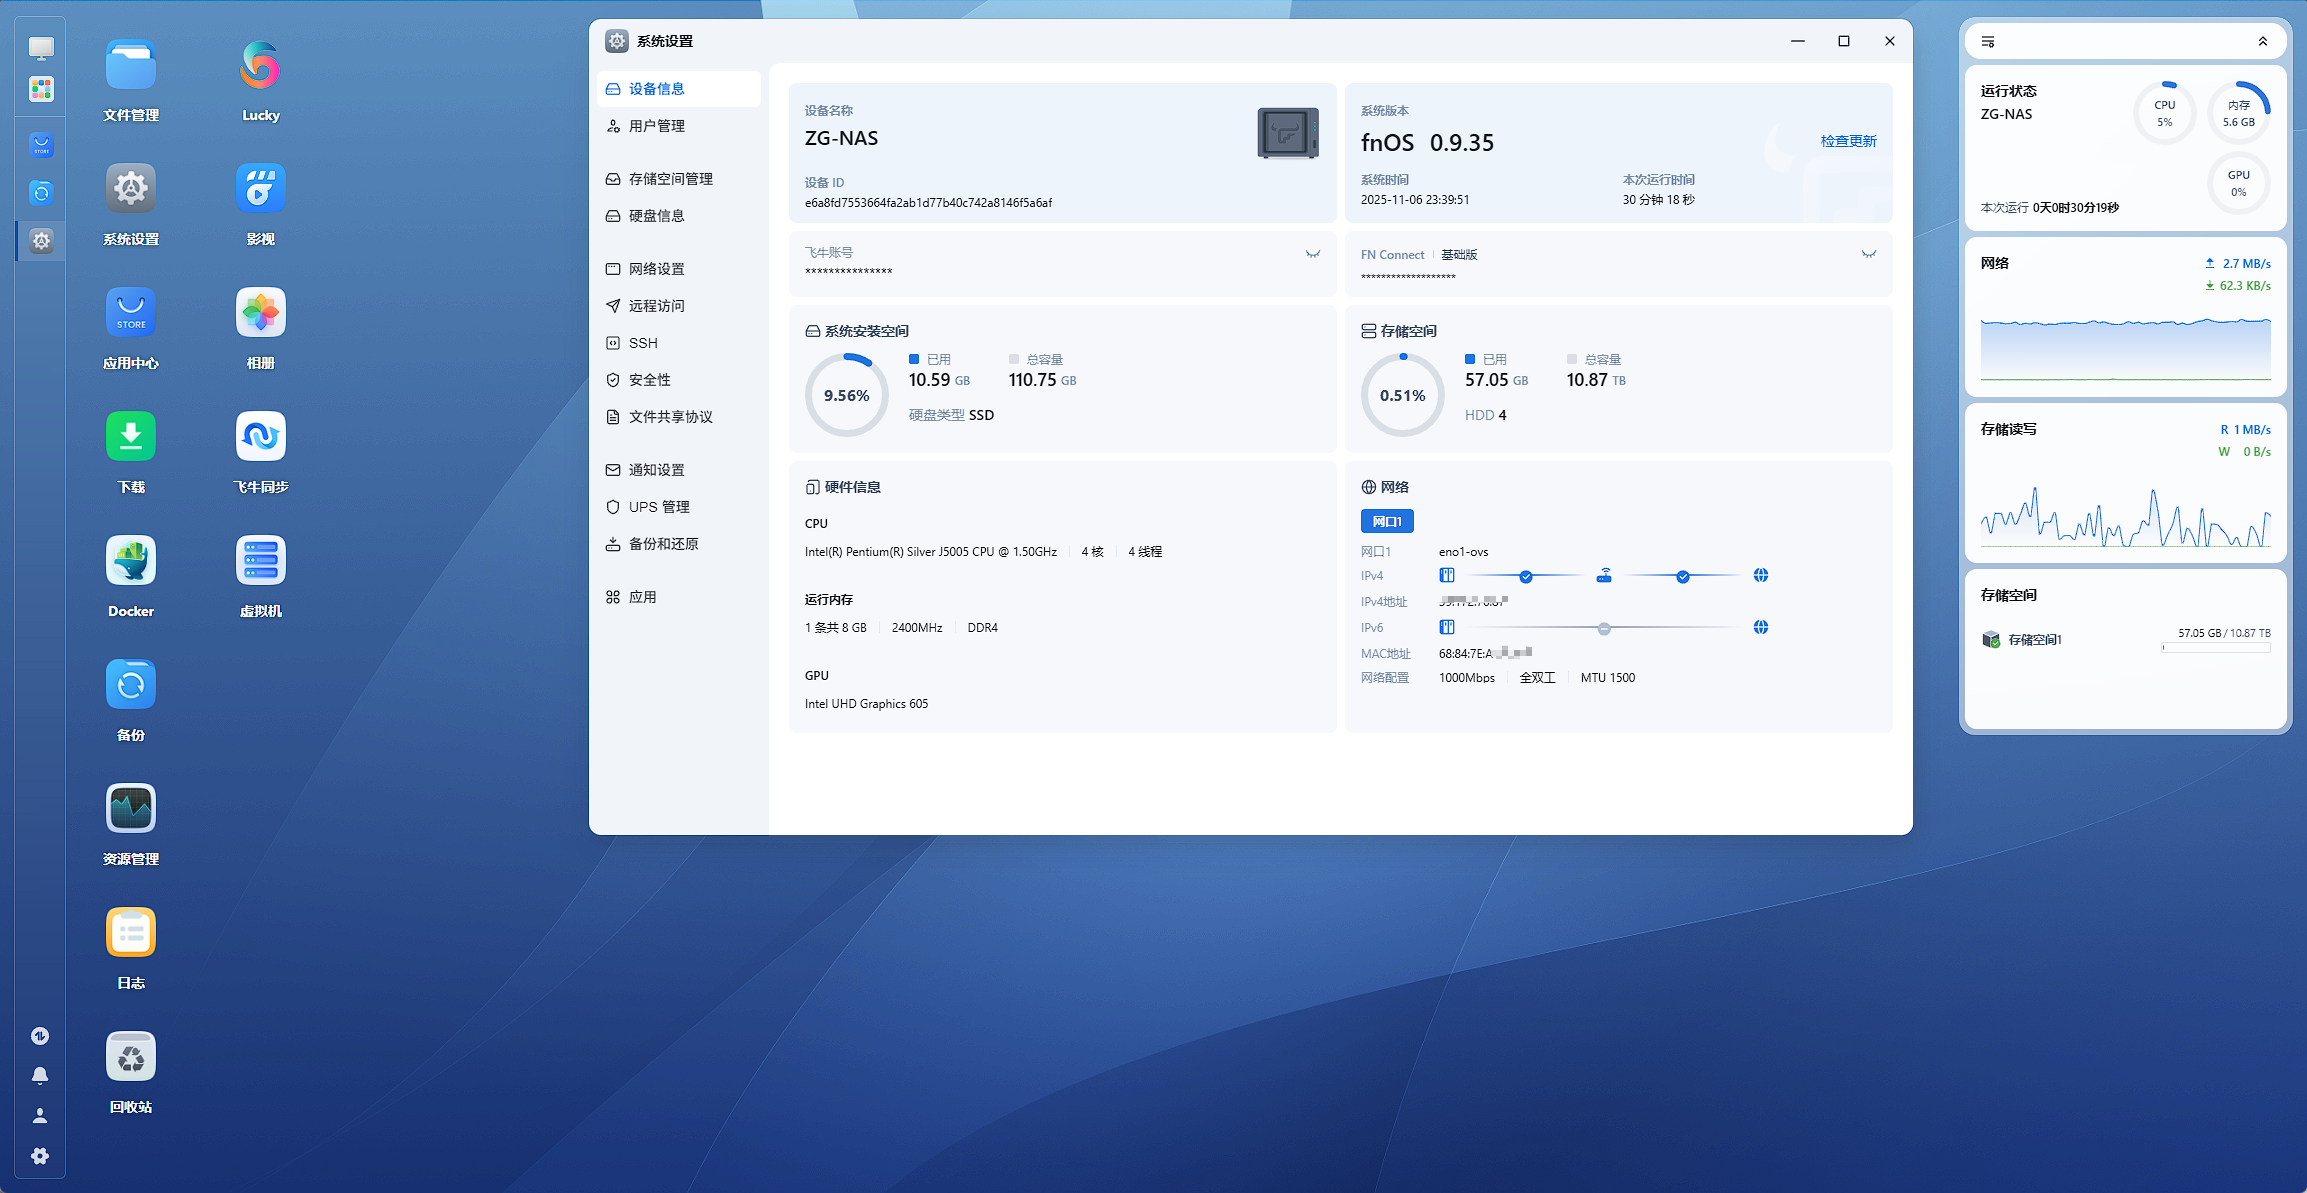Open the 影视 media app
This screenshot has height=1193, width=2307.
click(x=260, y=189)
